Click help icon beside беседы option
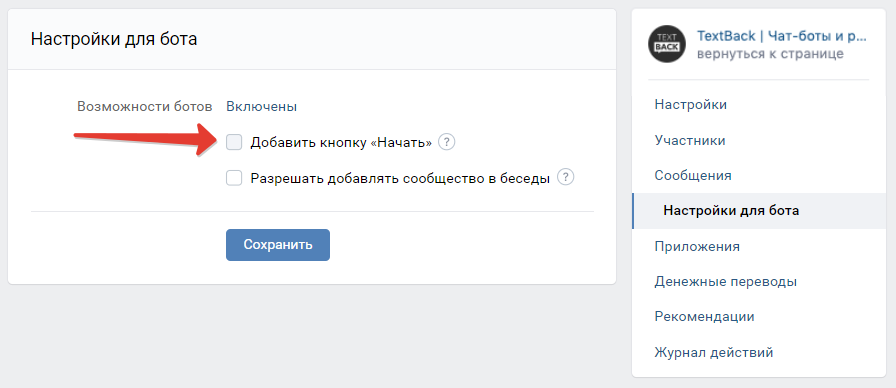This screenshot has height=388, width=896. click(x=565, y=178)
